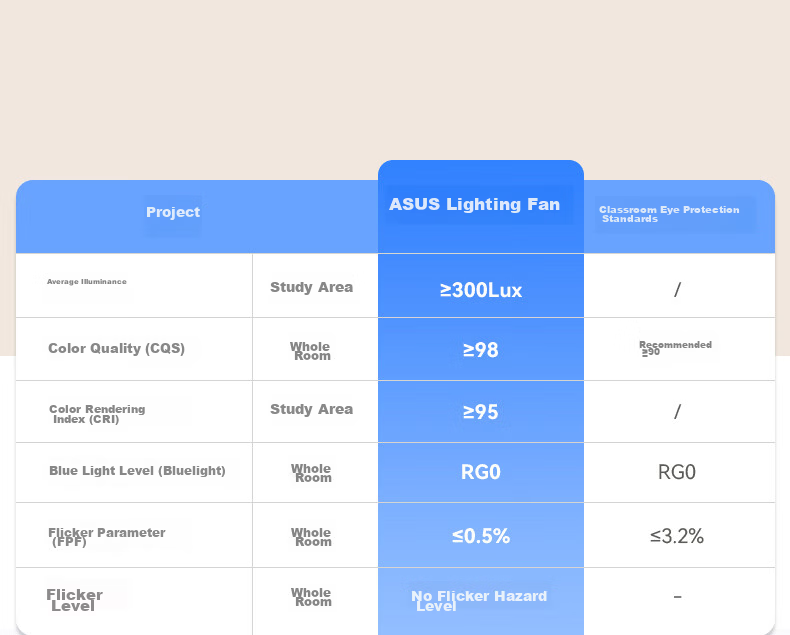The width and height of the screenshot is (790, 635).
Task: Click "Whole Room" in the Flicker Parameter row
Action: [x=311, y=537]
